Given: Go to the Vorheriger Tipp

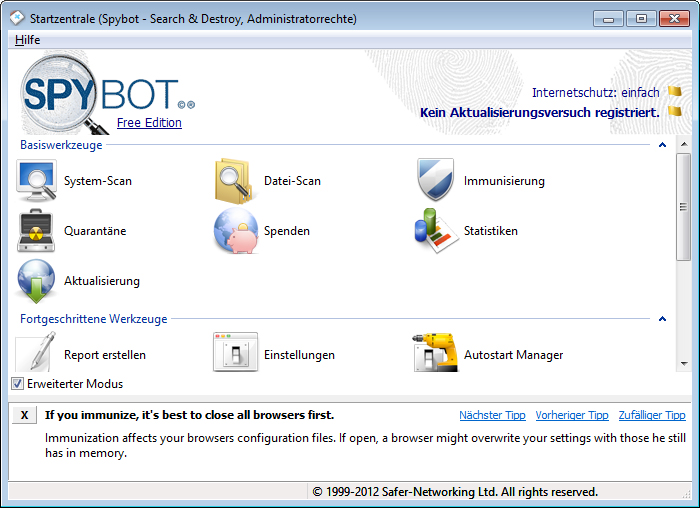Looking at the screenshot, I should (x=572, y=415).
